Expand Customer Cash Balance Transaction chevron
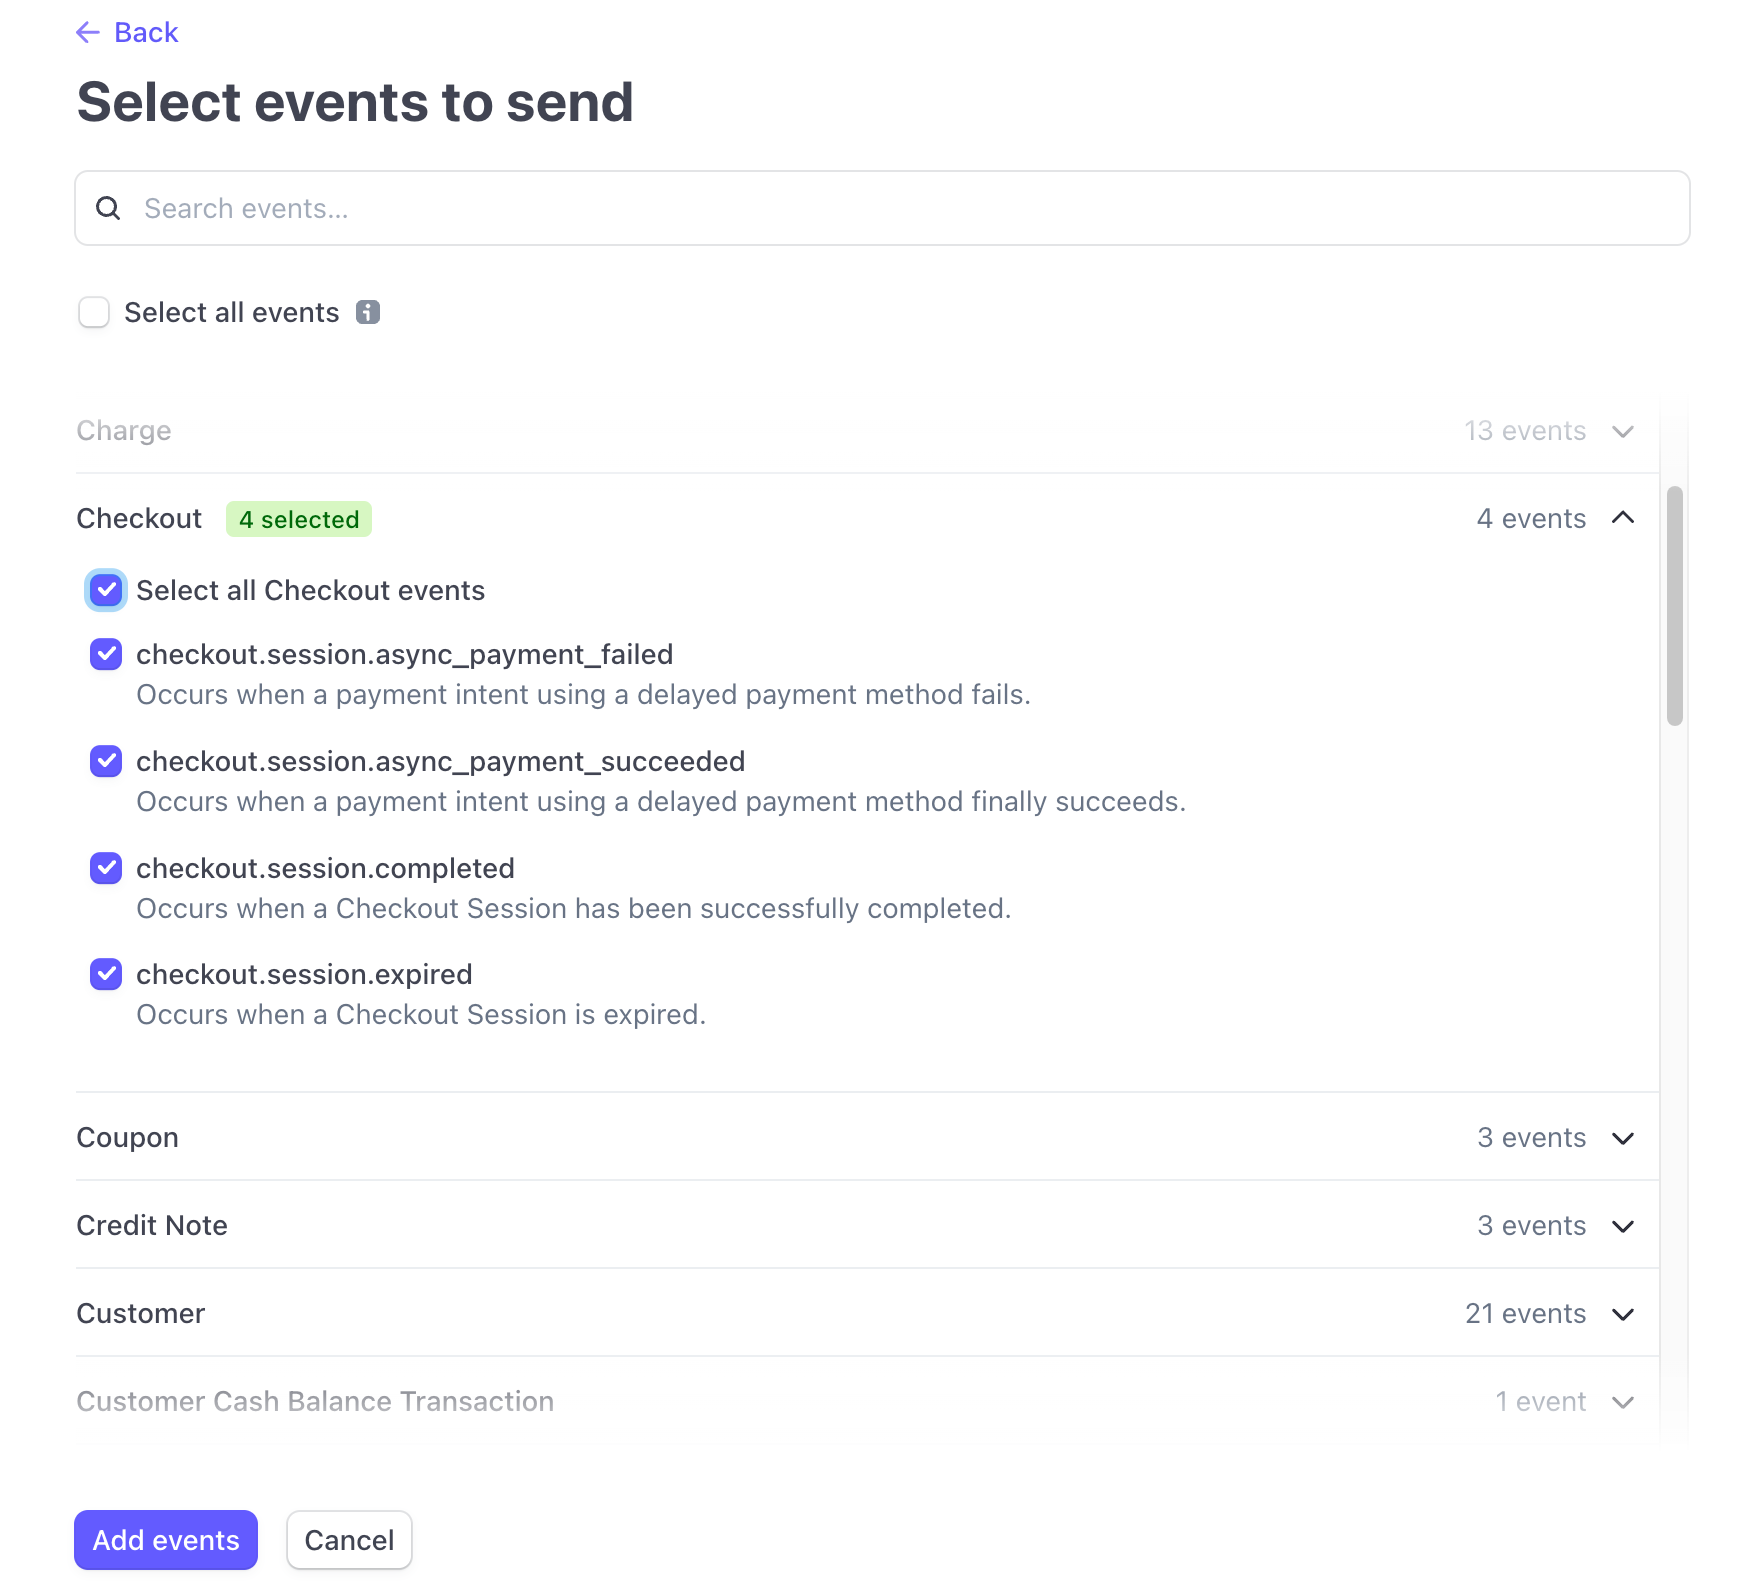This screenshot has width=1760, height=1592. click(x=1623, y=1402)
